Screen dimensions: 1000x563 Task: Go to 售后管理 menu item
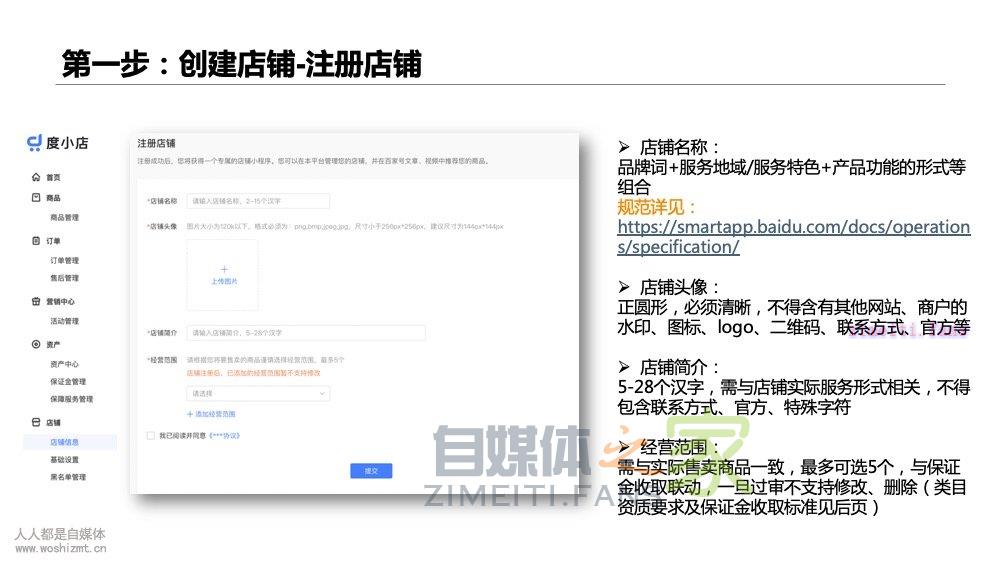64,278
